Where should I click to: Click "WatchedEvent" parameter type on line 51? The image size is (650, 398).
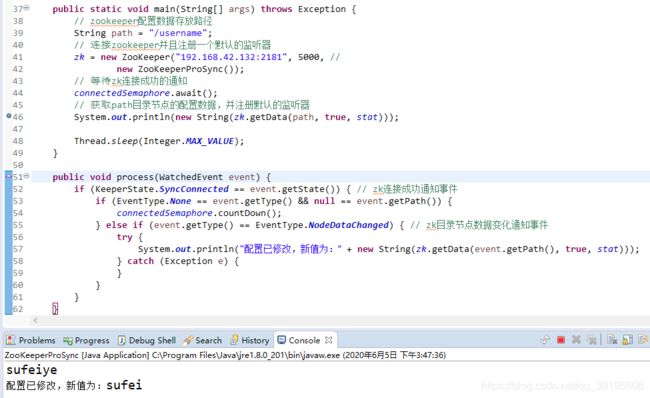(x=191, y=177)
